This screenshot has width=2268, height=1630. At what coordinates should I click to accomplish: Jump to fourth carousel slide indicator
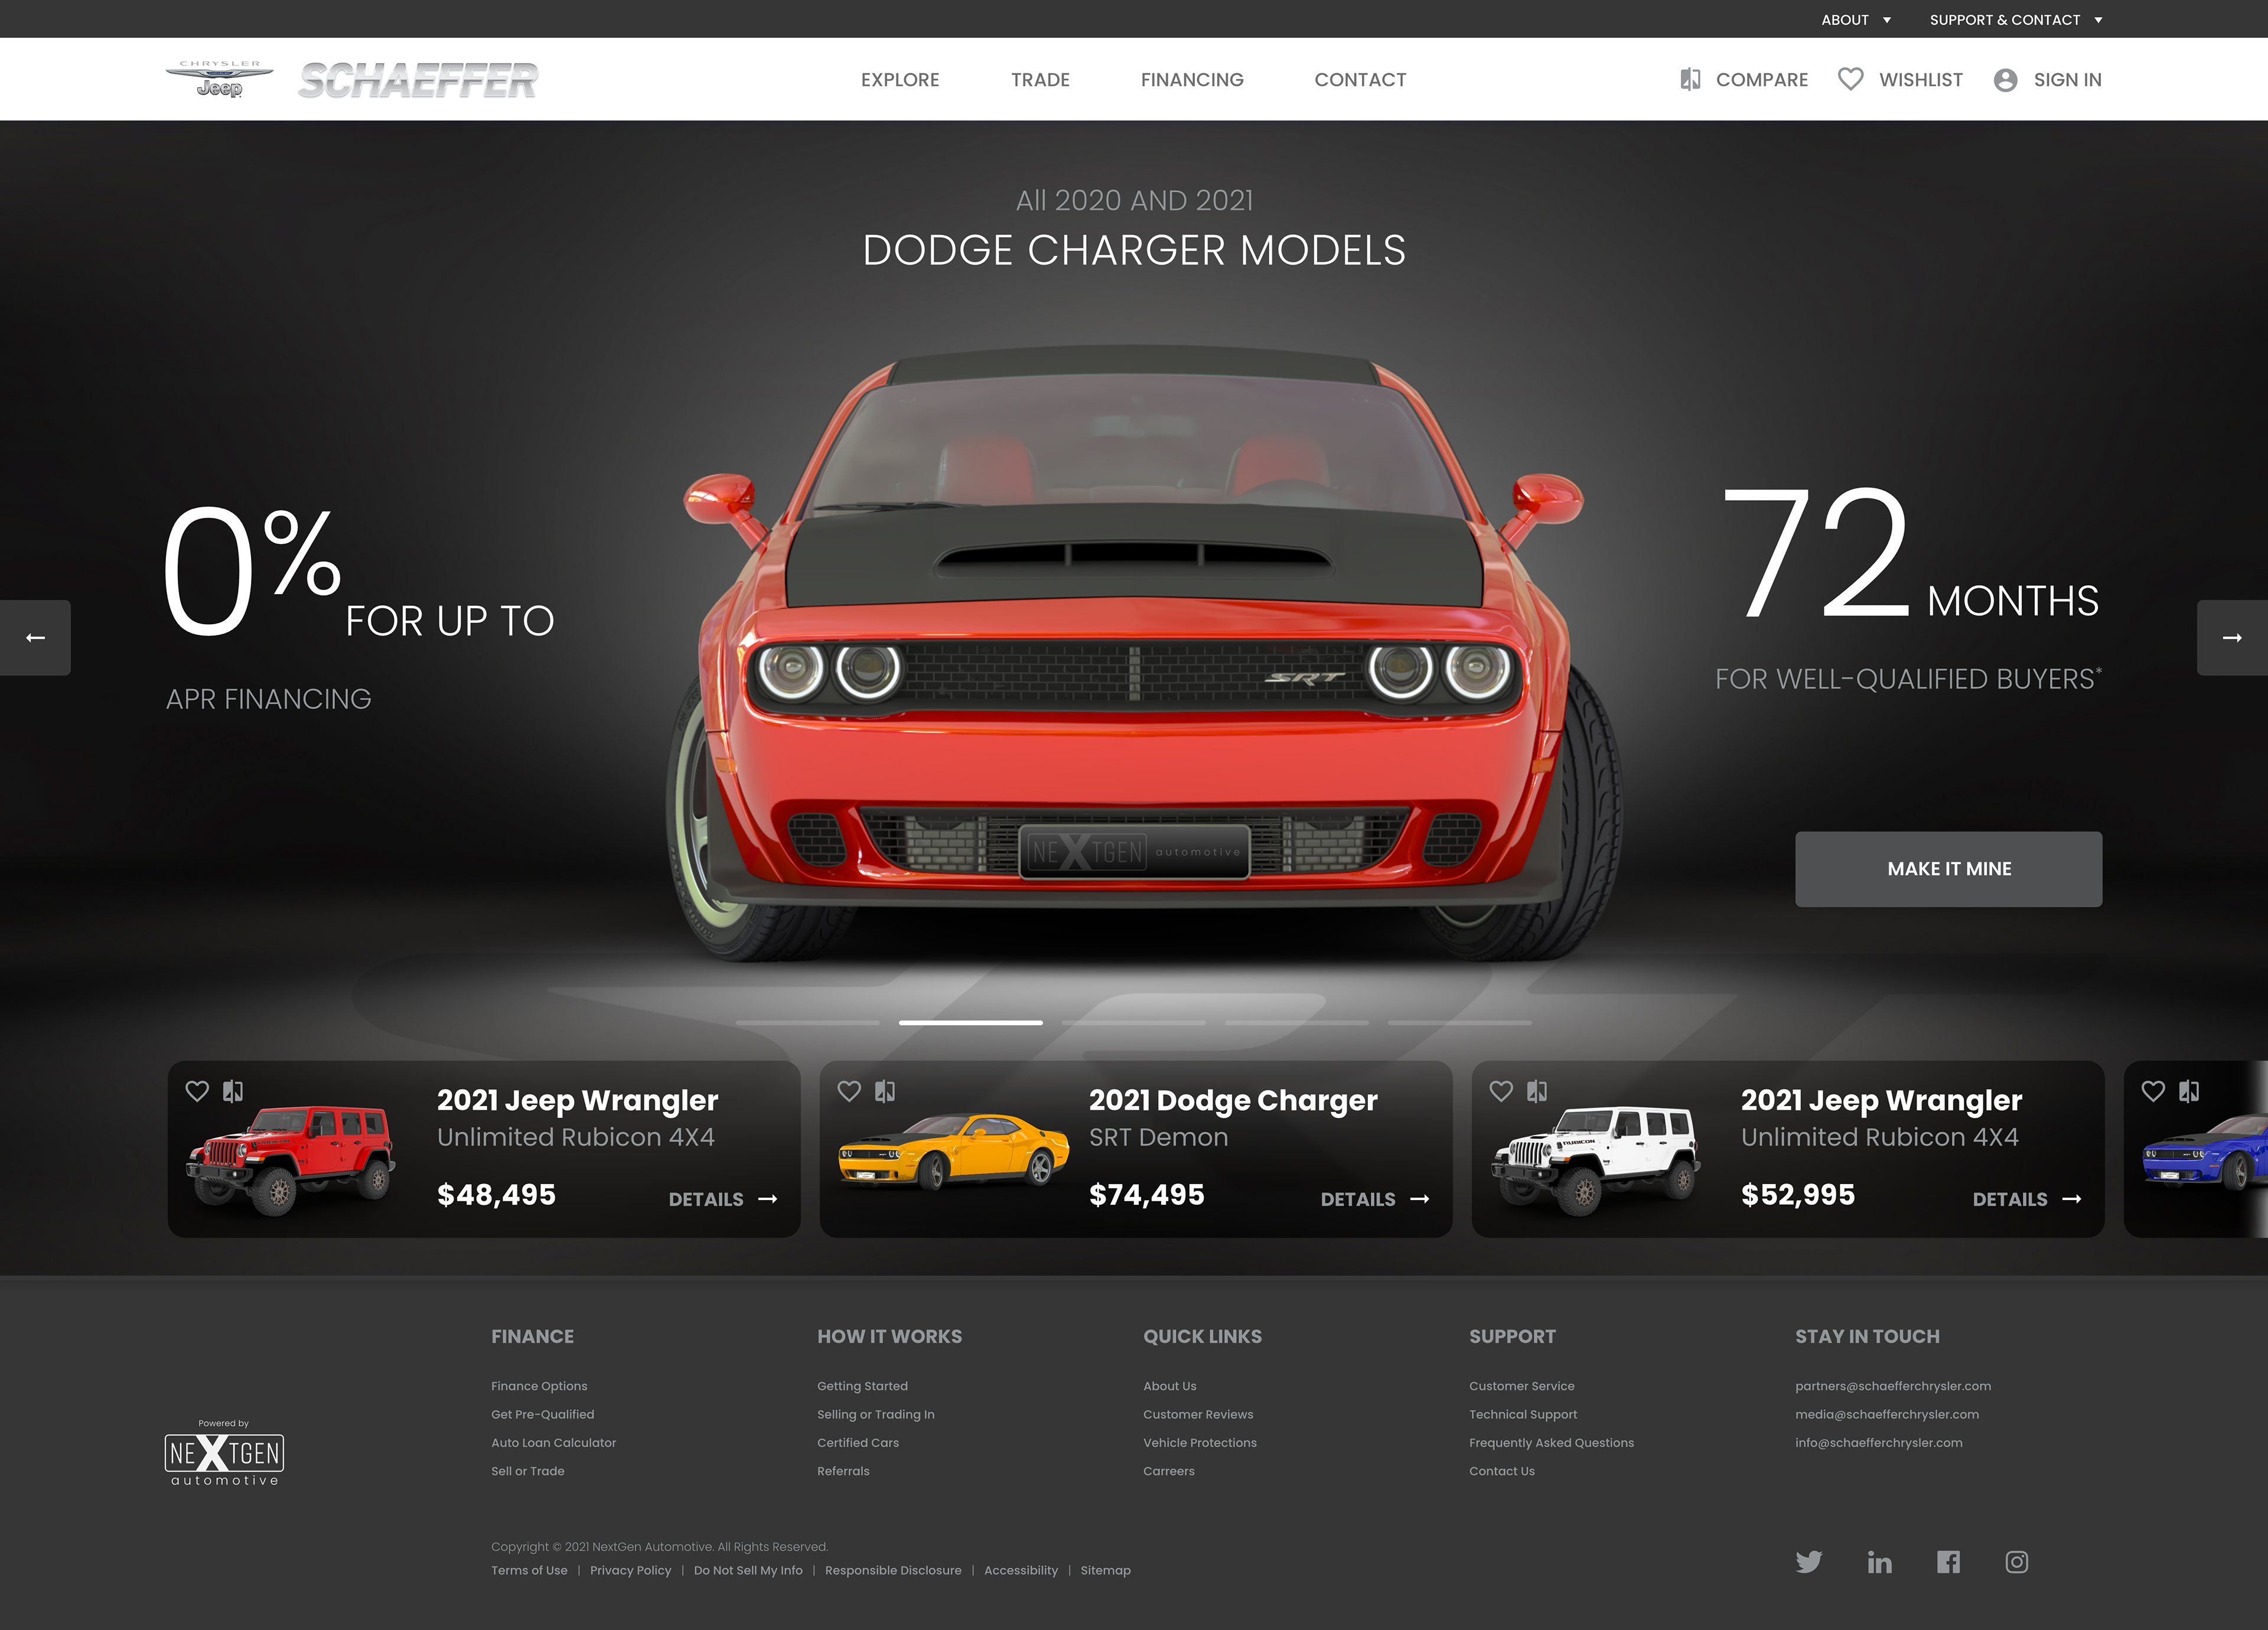click(1296, 1022)
